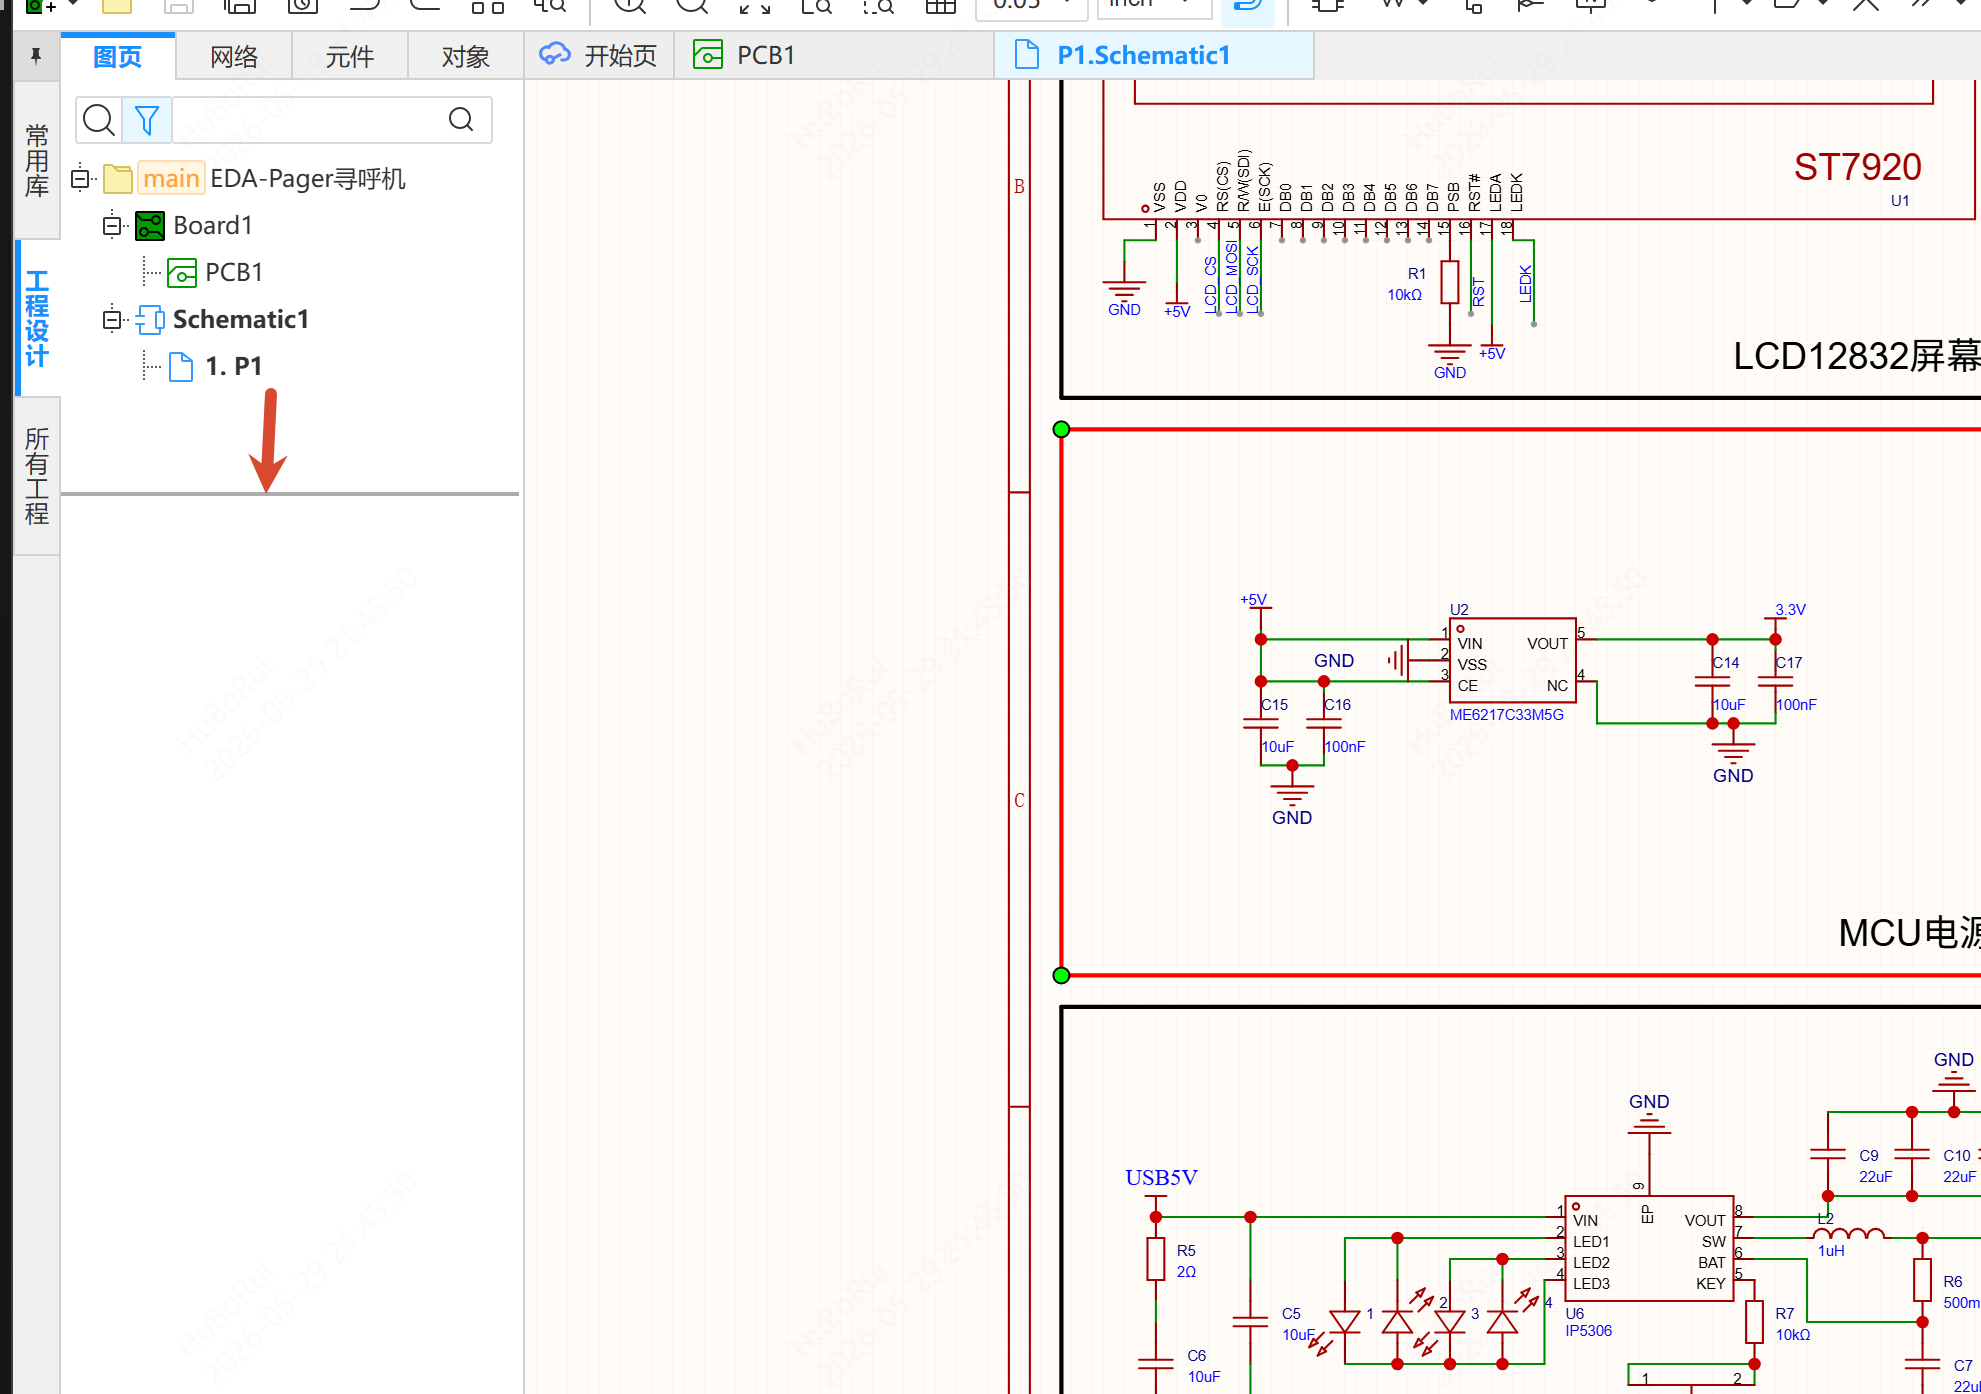Select the PCB1 board file in the project tree
Image resolution: width=1981 pixels, height=1394 pixels.
point(233,272)
